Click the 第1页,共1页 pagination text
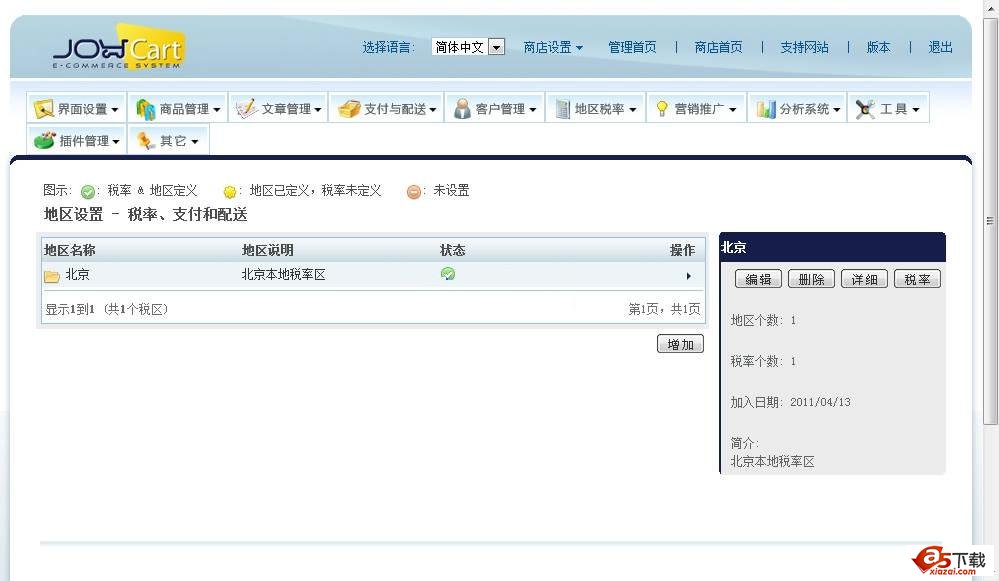The width and height of the screenshot is (999, 581). click(x=664, y=309)
